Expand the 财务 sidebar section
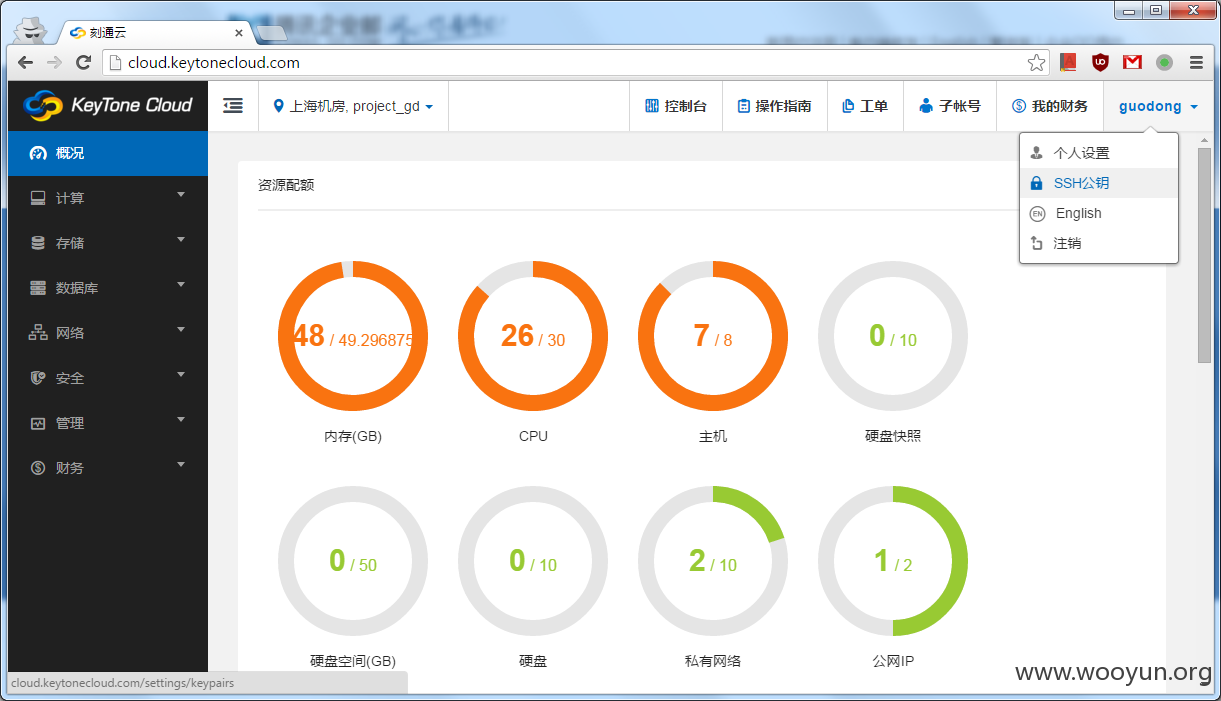1221x701 pixels. pos(108,468)
